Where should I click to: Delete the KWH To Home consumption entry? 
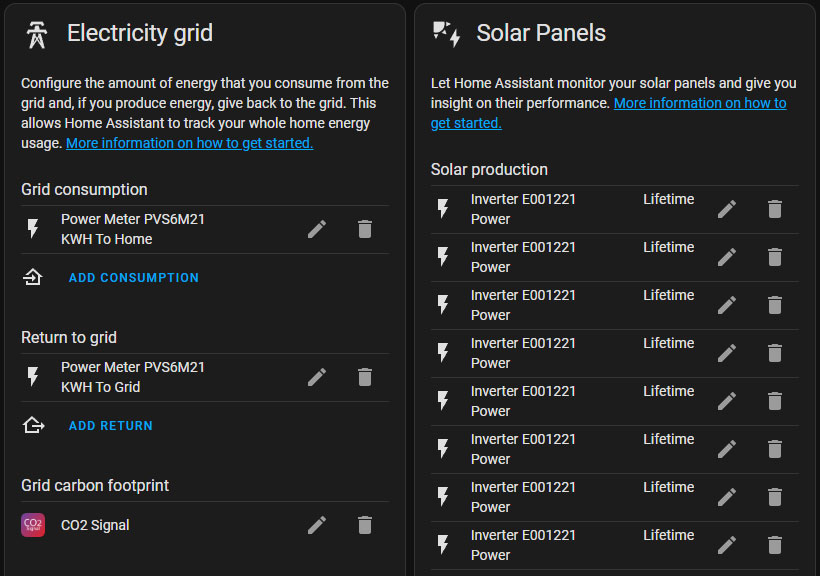pos(365,229)
